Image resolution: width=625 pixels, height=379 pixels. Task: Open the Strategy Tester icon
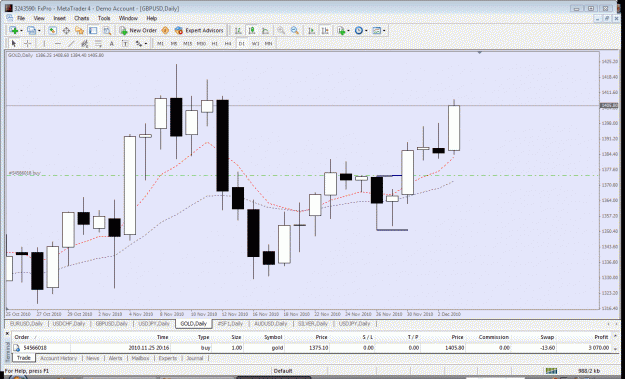[x=106, y=30]
